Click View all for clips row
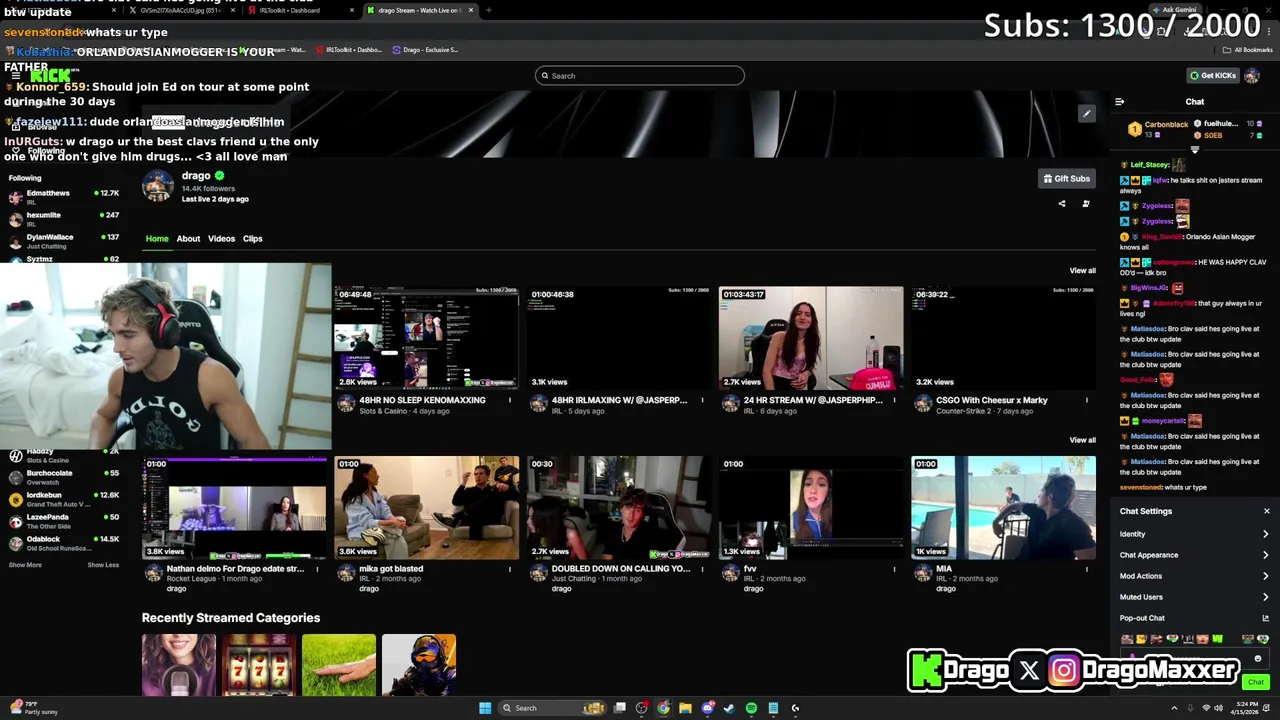Image resolution: width=1280 pixels, height=720 pixels. click(x=1082, y=440)
